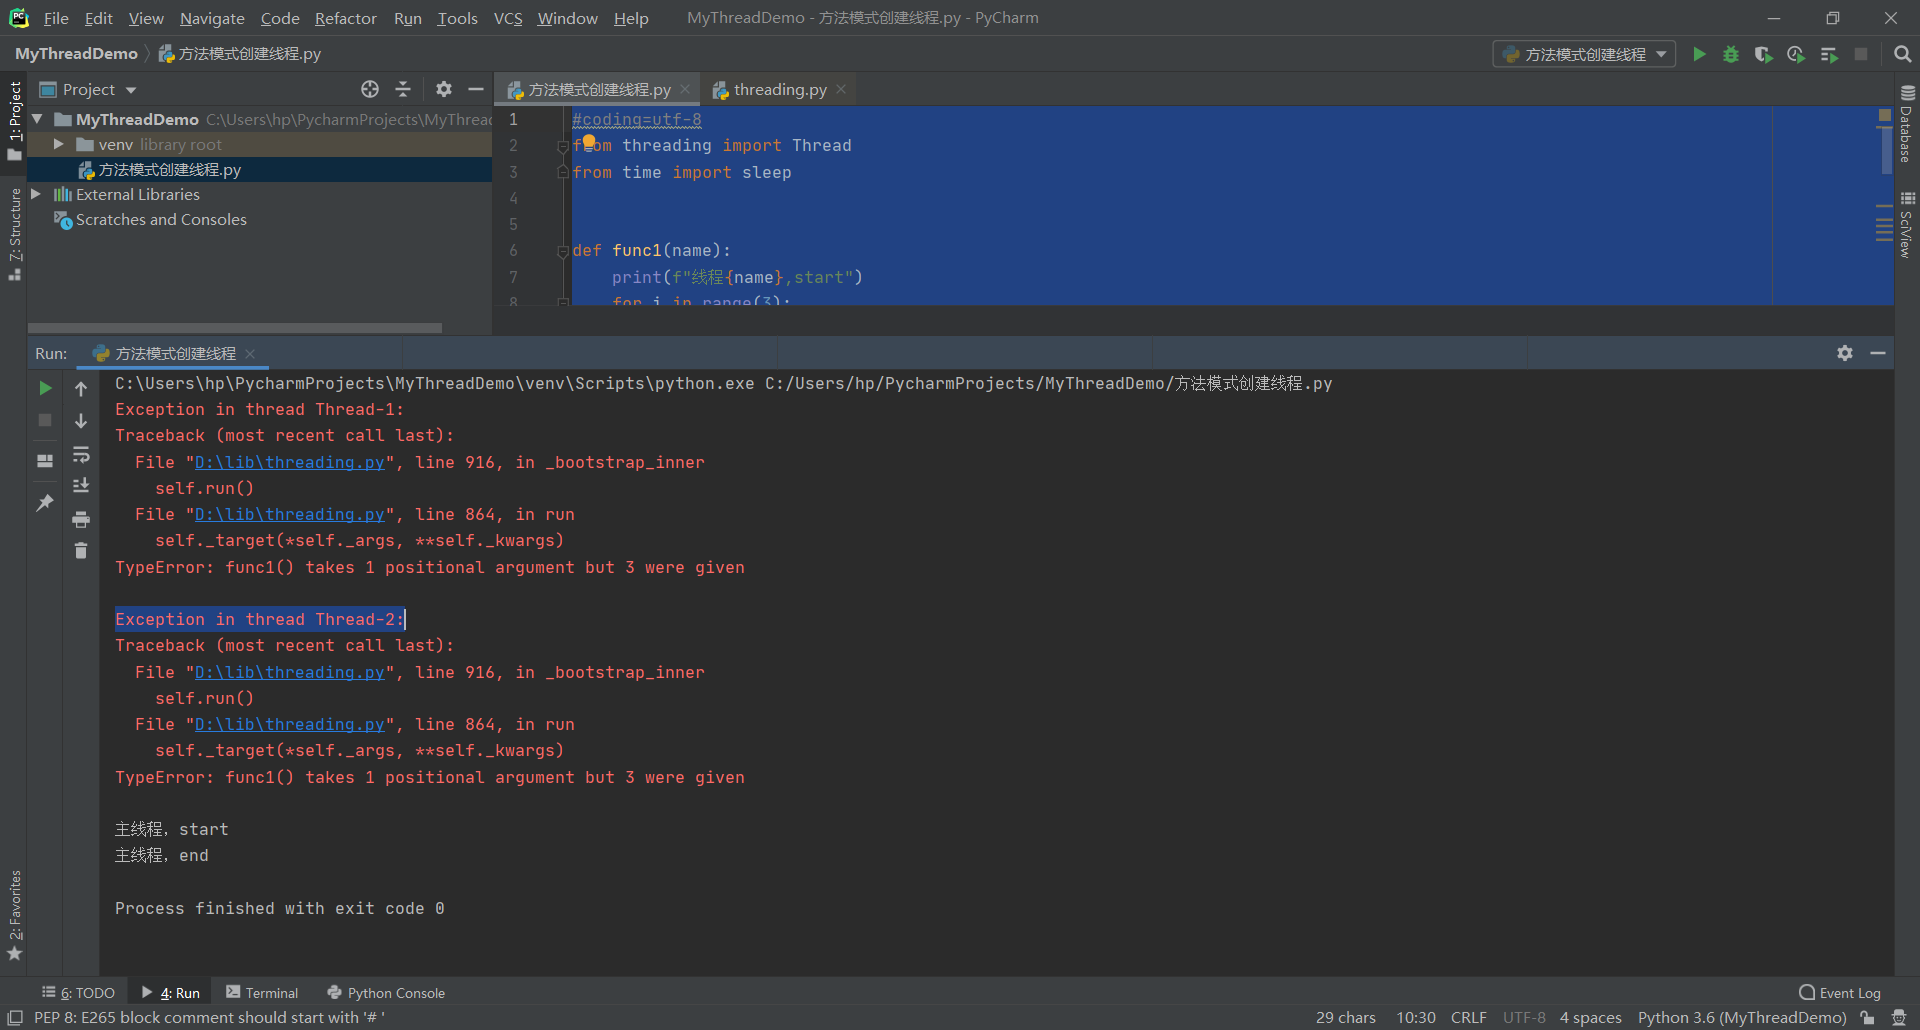The width and height of the screenshot is (1920, 1030).
Task: Toggle the Z: Structure side tool window
Action: [14, 234]
